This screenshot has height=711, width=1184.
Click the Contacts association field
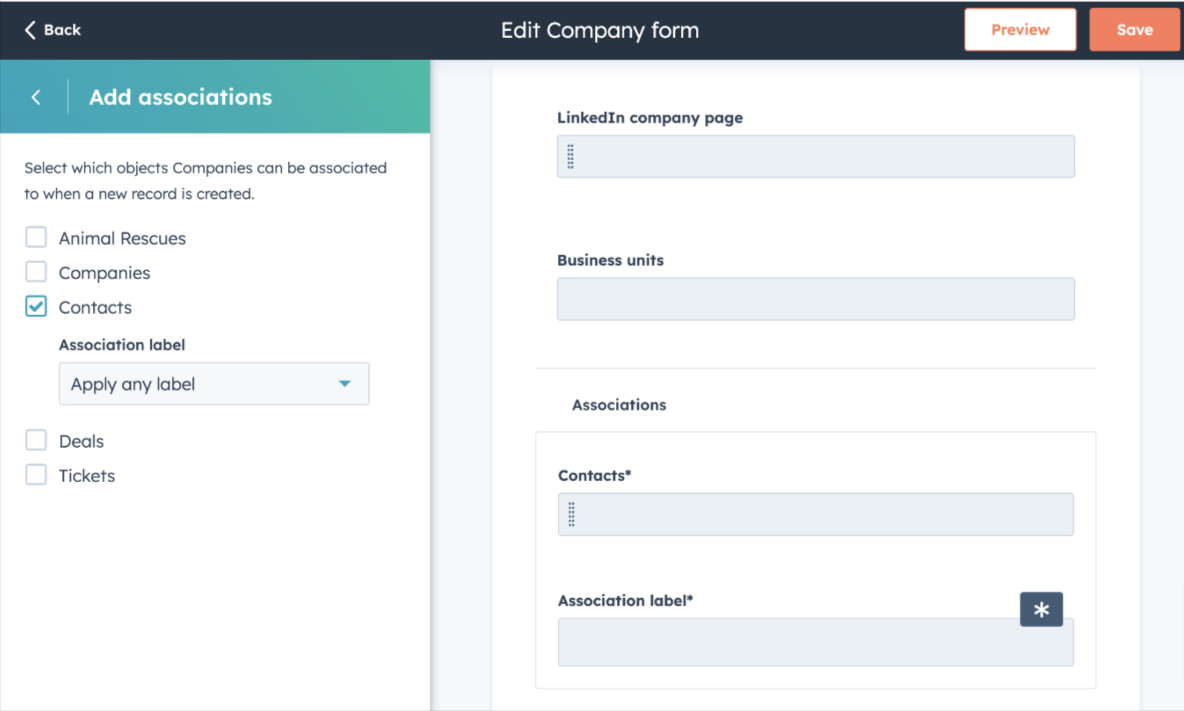(x=816, y=514)
